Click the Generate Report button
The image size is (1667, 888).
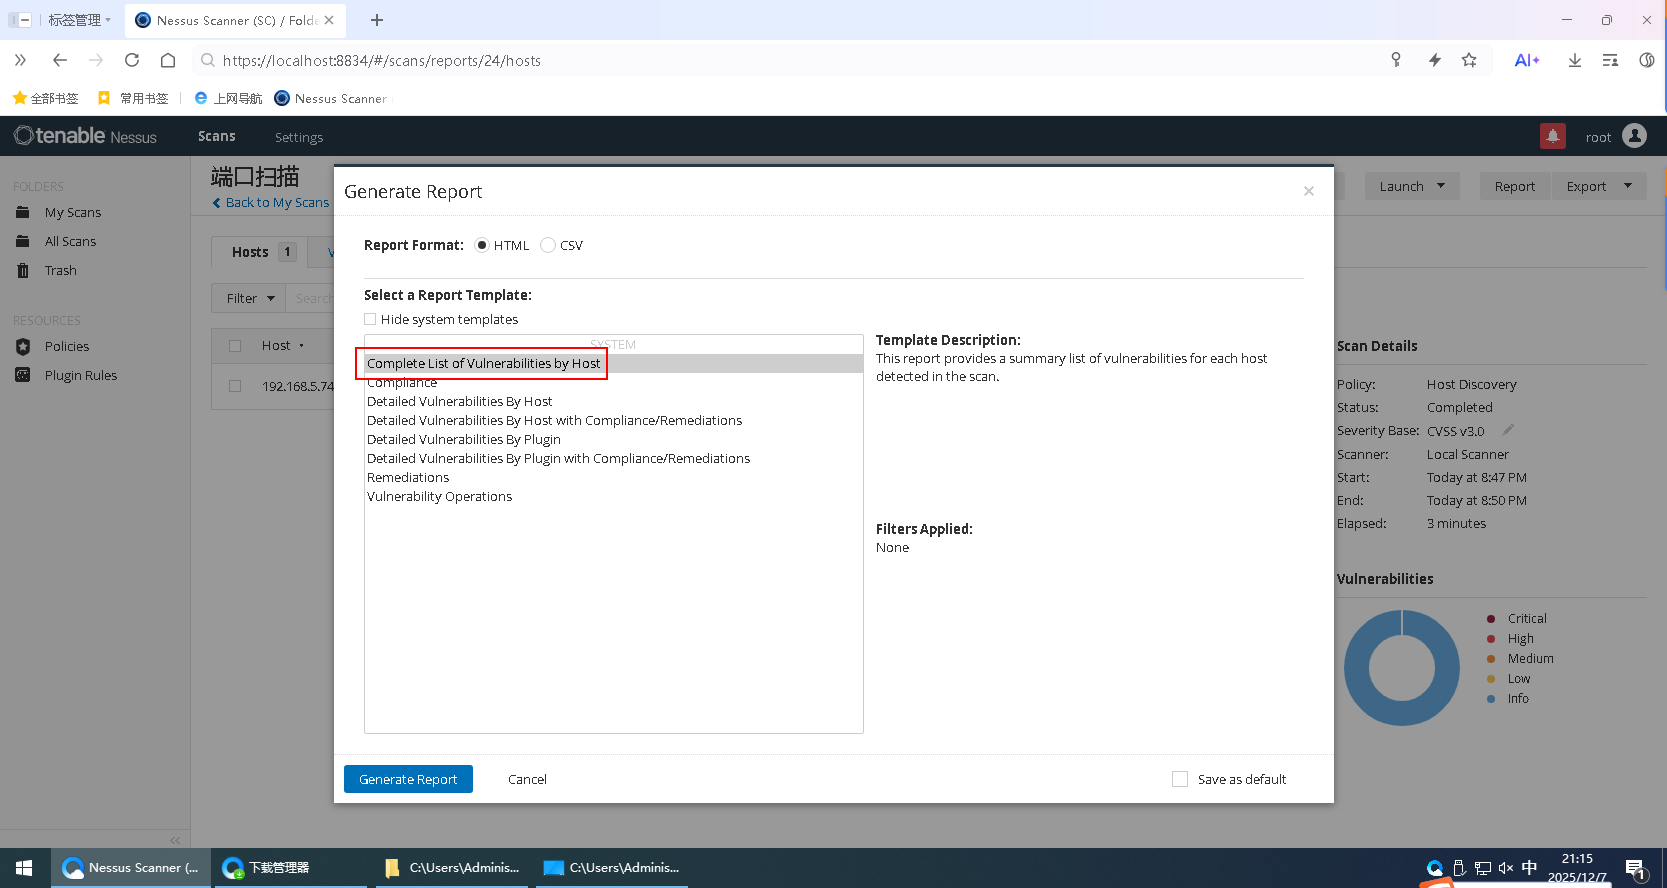click(x=408, y=779)
